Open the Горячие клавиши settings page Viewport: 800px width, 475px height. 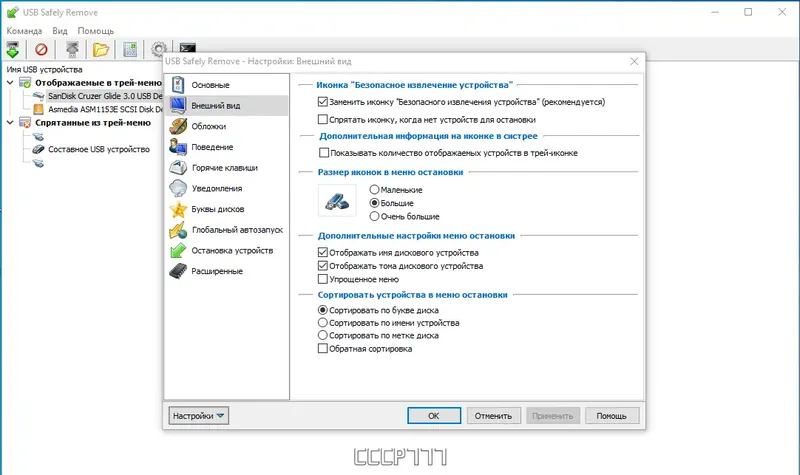tap(227, 167)
